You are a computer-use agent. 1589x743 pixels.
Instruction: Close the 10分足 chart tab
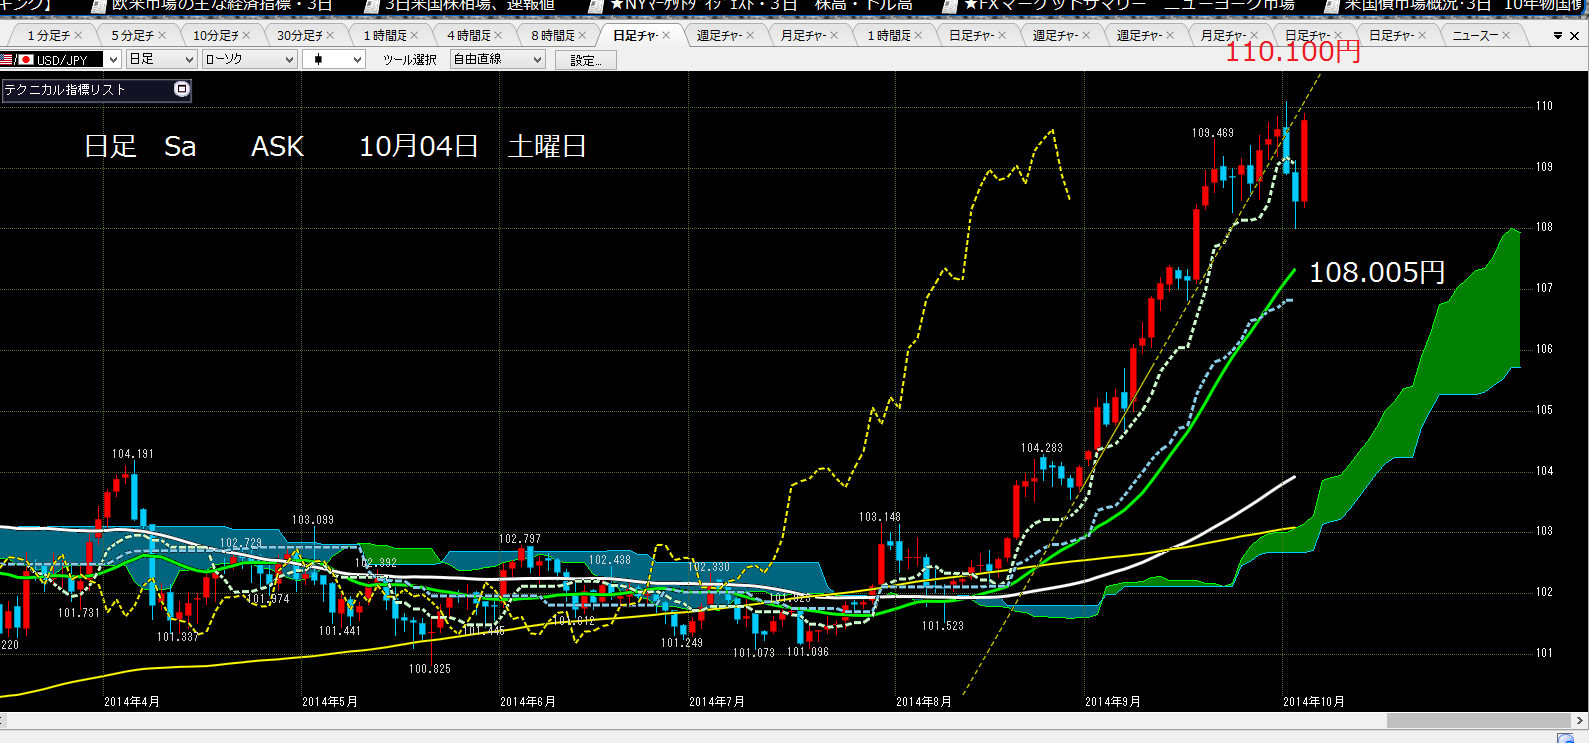point(246,36)
